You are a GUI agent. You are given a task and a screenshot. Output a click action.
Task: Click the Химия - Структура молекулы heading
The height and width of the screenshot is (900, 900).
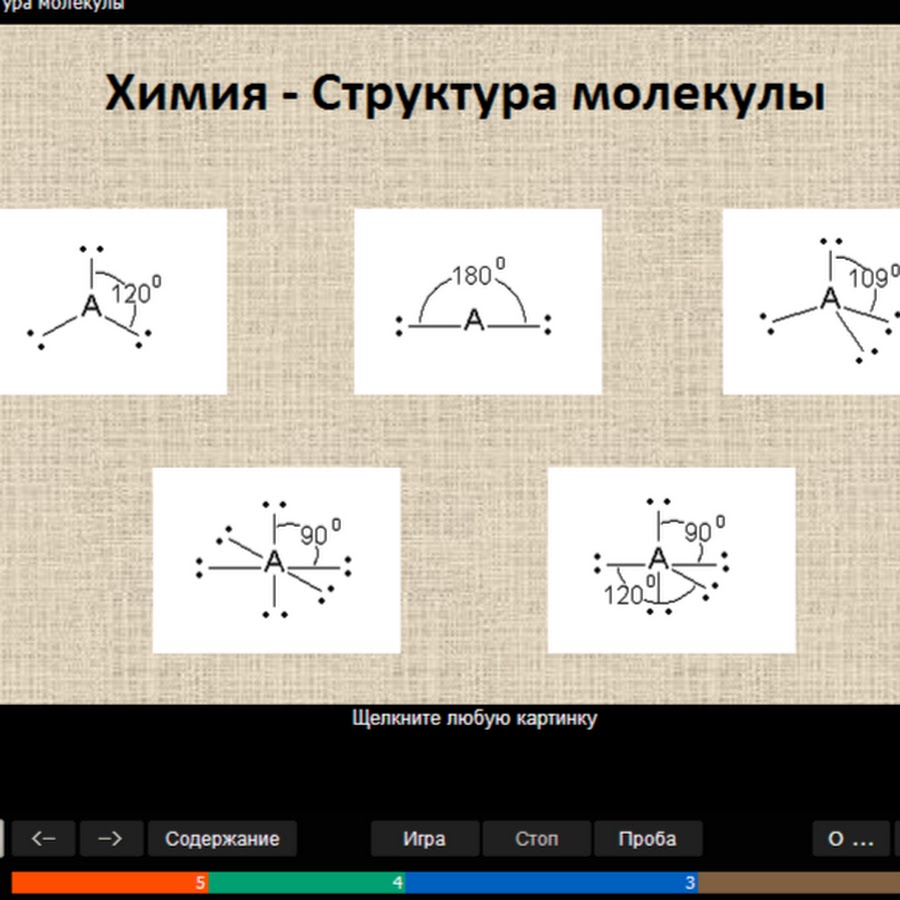point(465,95)
